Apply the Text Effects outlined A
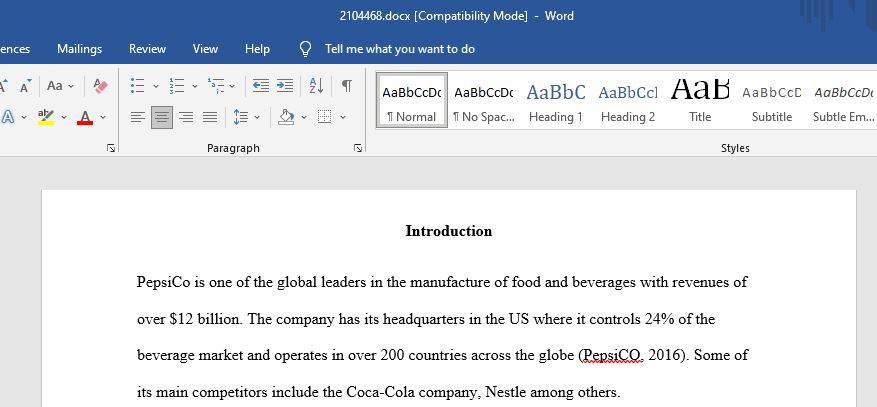This screenshot has width=877, height=407. tap(8, 117)
